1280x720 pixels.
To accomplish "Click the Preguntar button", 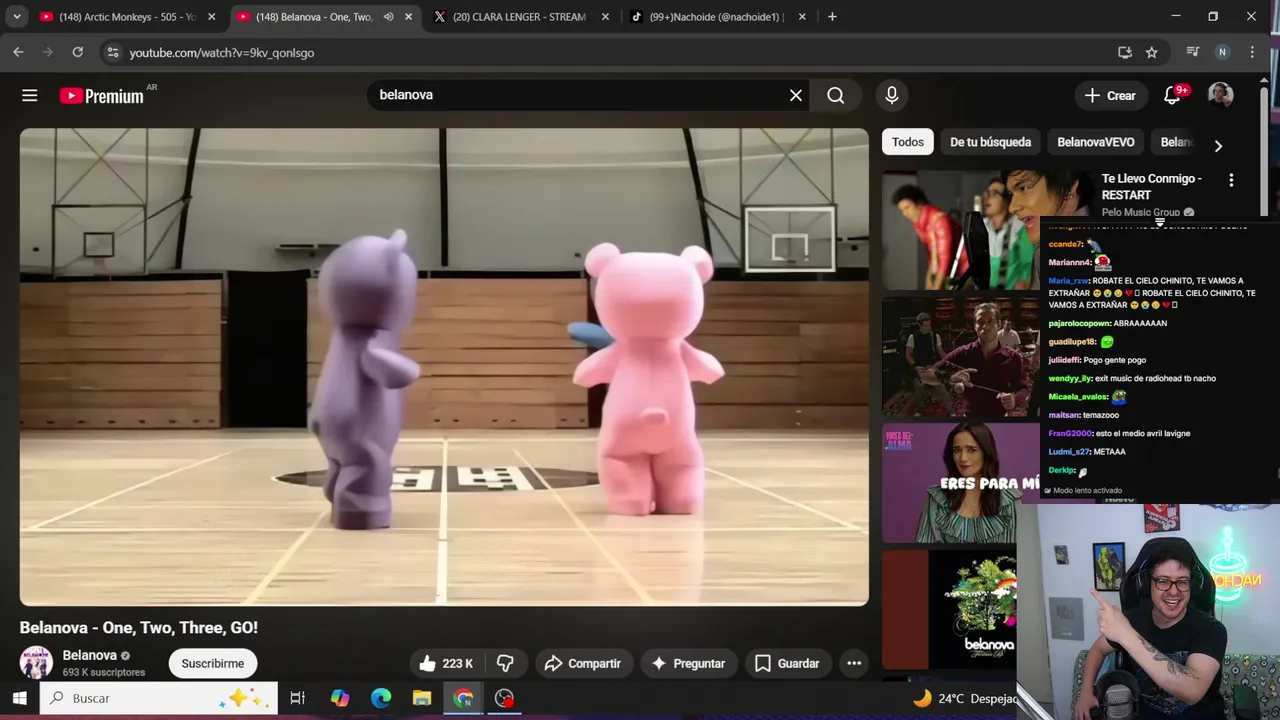I will 688,663.
